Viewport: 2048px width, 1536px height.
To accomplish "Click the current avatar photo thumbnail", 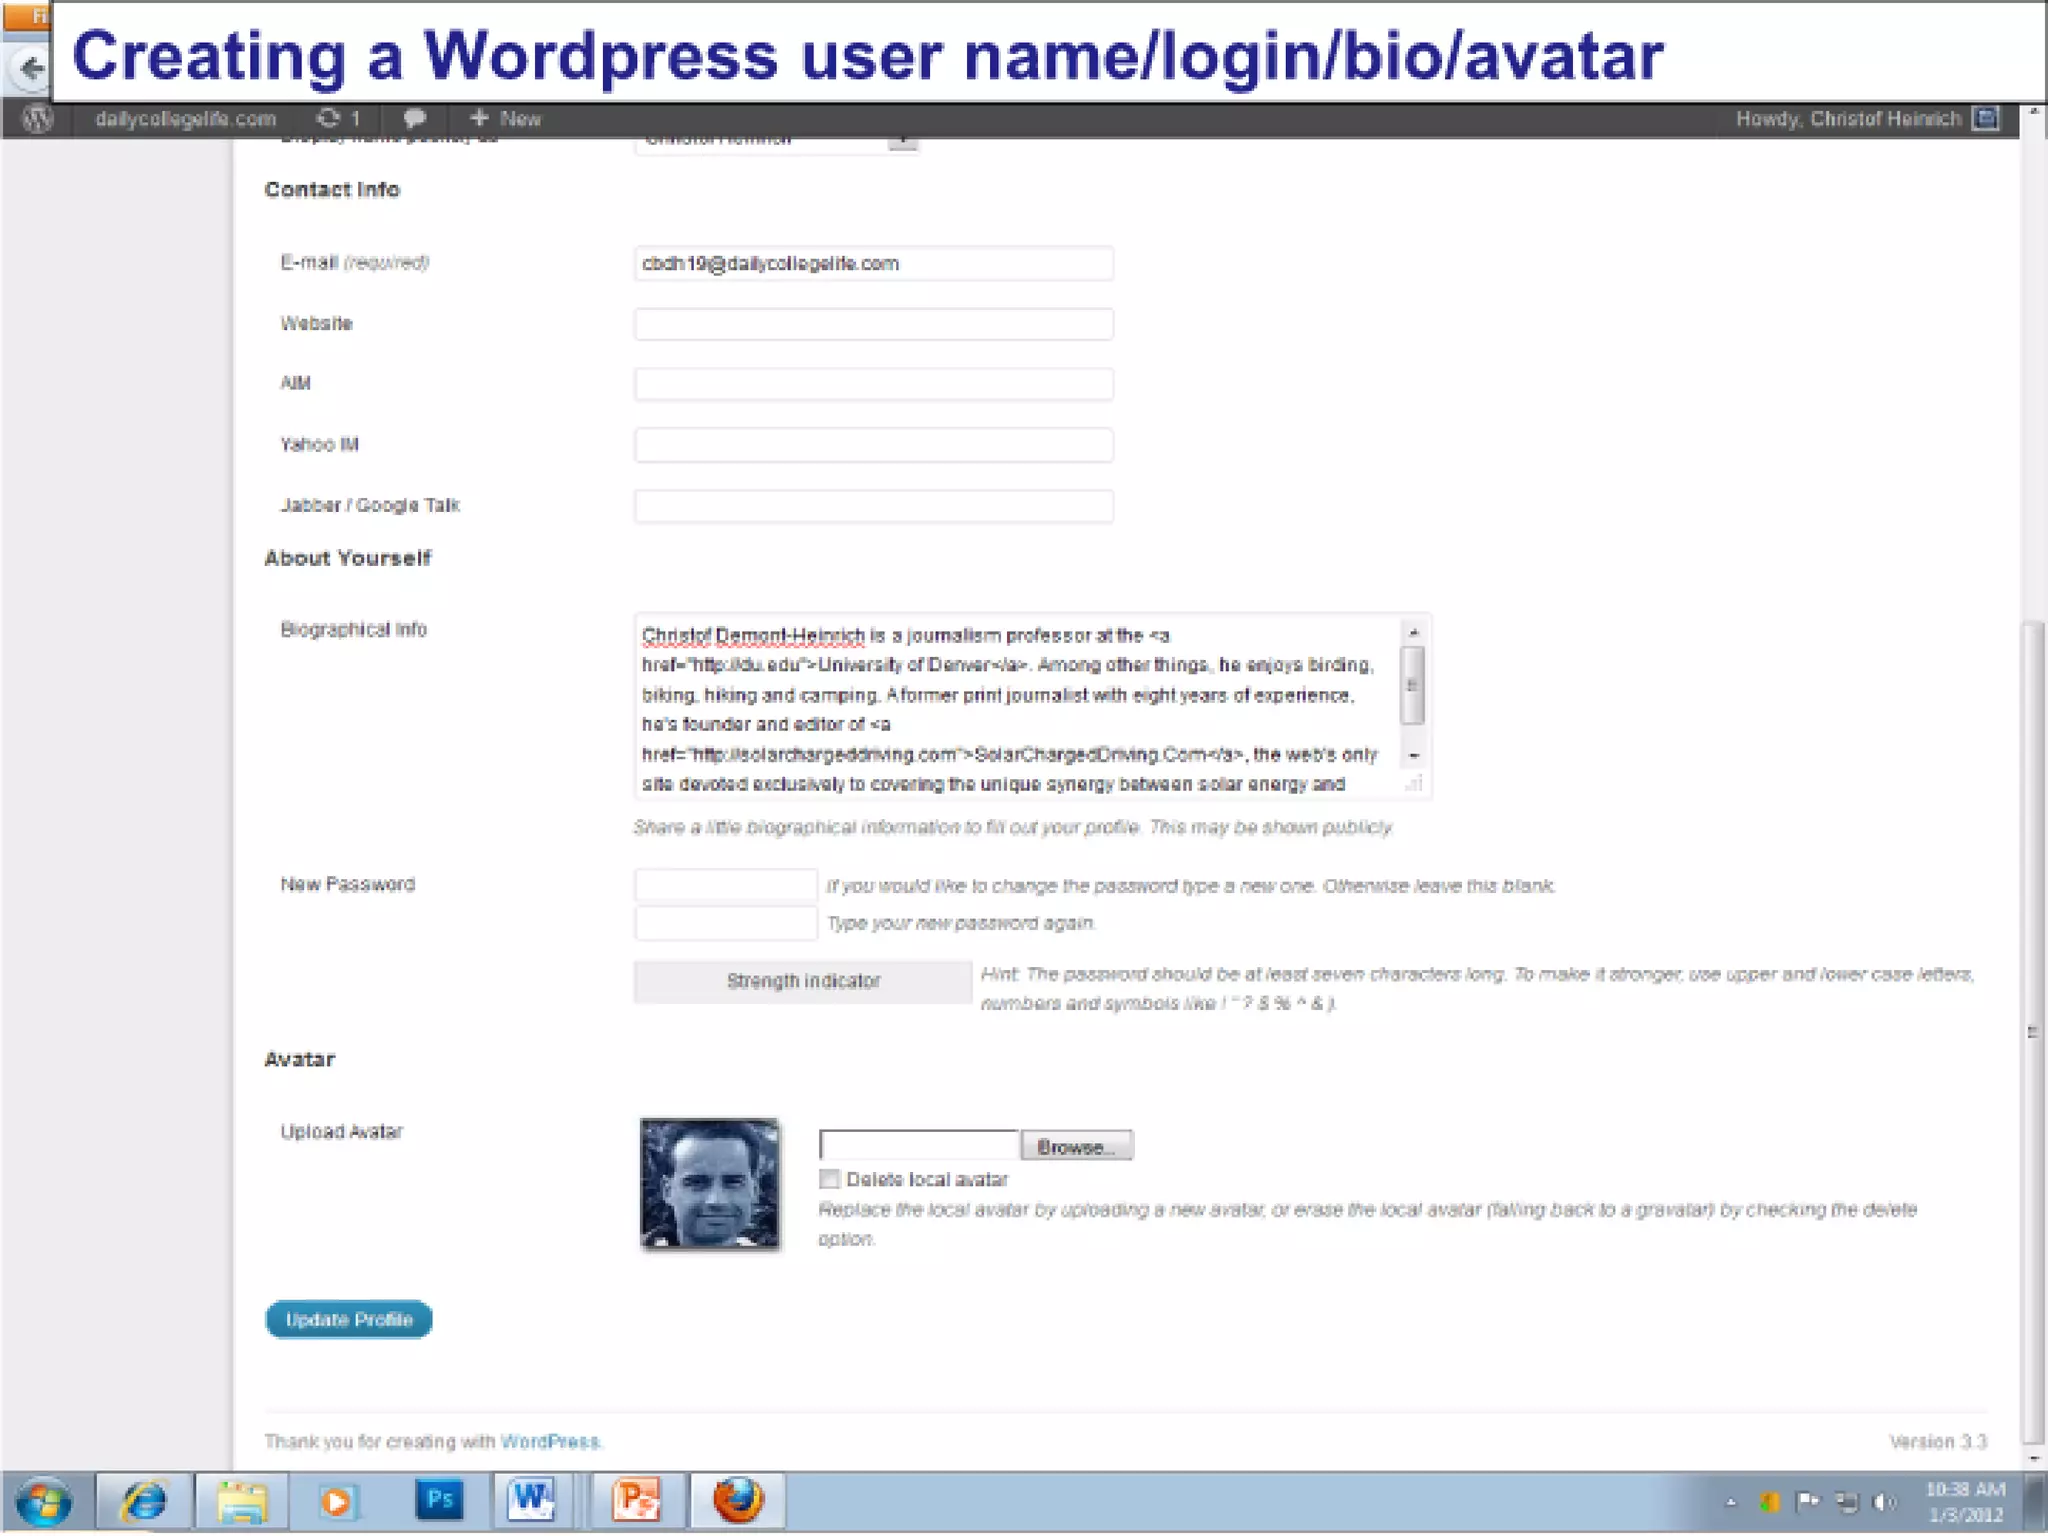I will coord(710,1183).
